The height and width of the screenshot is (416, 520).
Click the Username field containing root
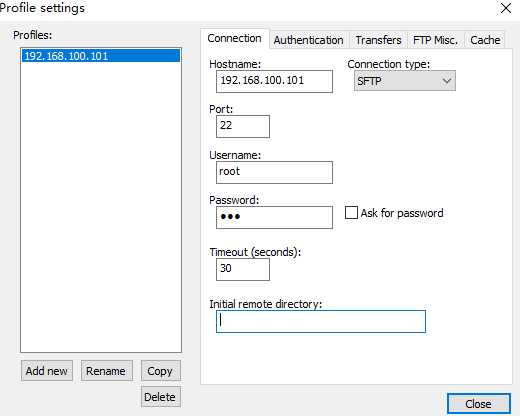point(274,172)
